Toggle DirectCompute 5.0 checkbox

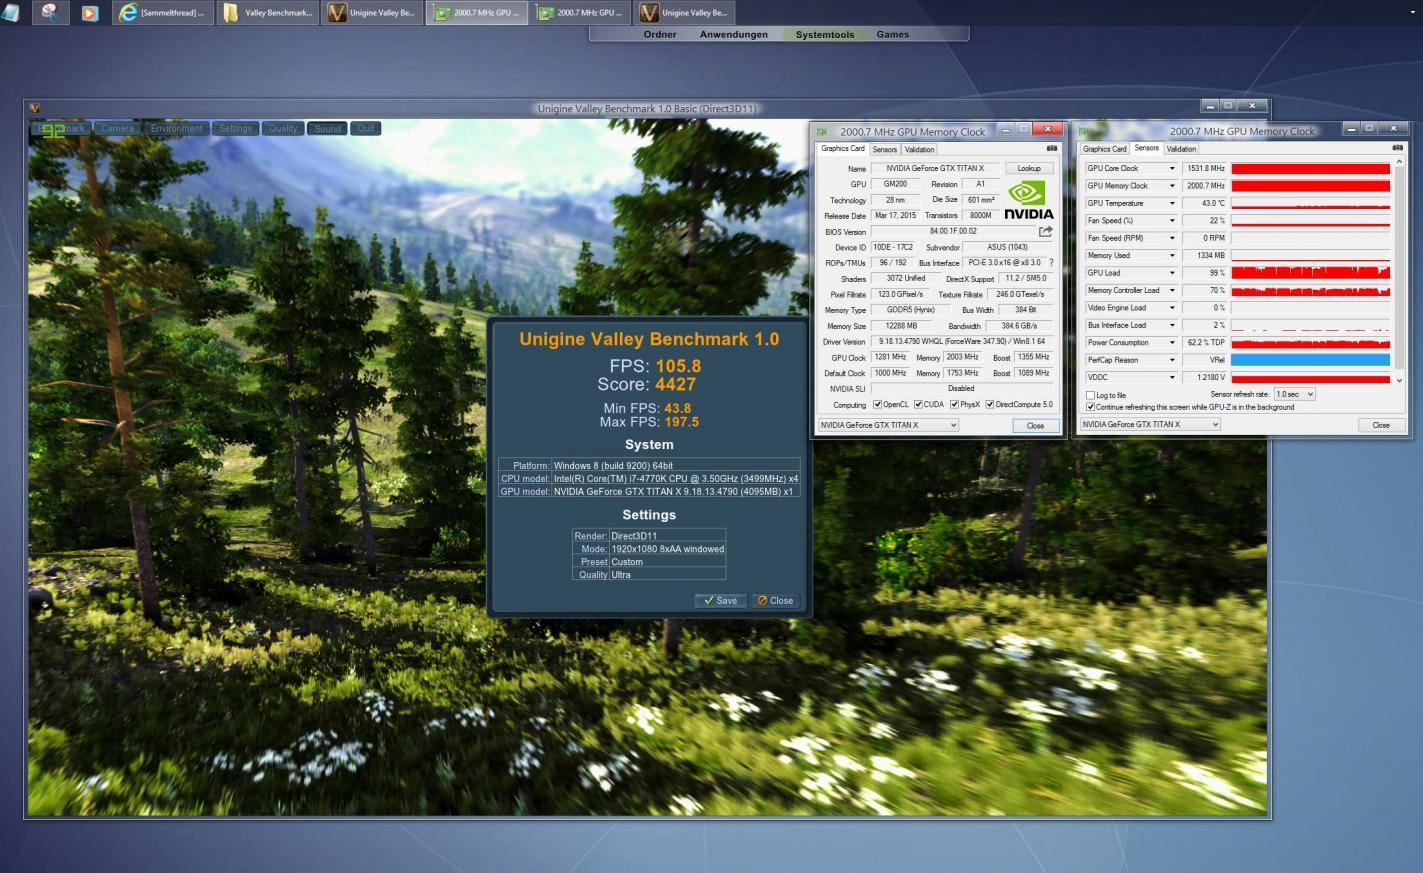[x=990, y=405]
